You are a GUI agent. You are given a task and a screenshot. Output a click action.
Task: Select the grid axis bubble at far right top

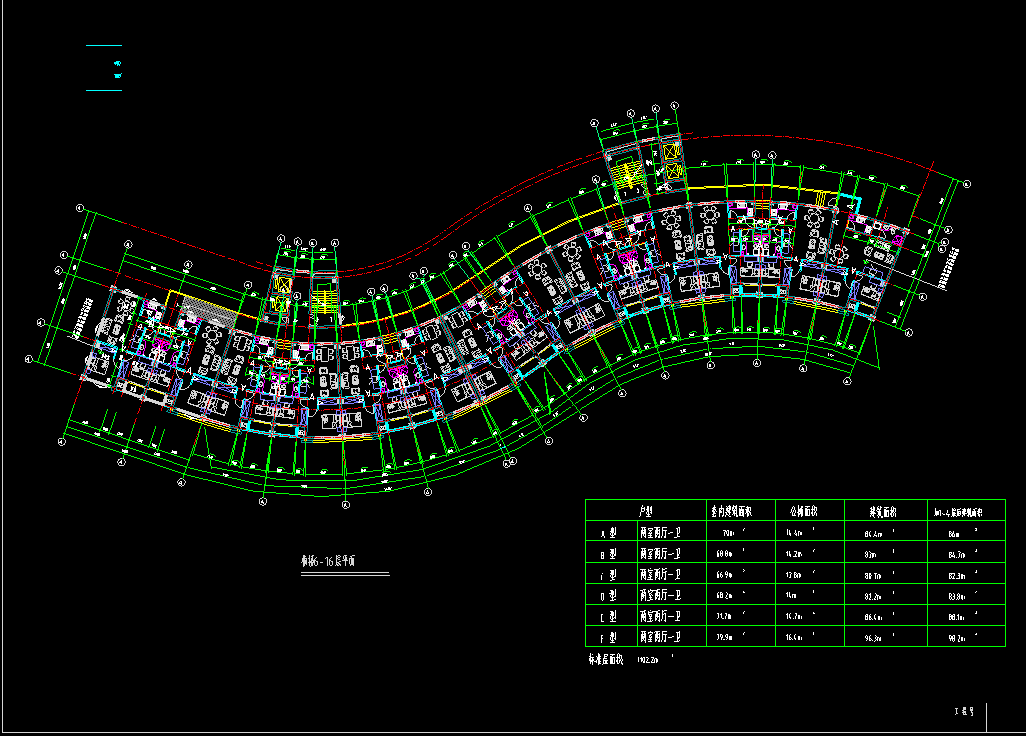pyautogui.click(x=967, y=185)
